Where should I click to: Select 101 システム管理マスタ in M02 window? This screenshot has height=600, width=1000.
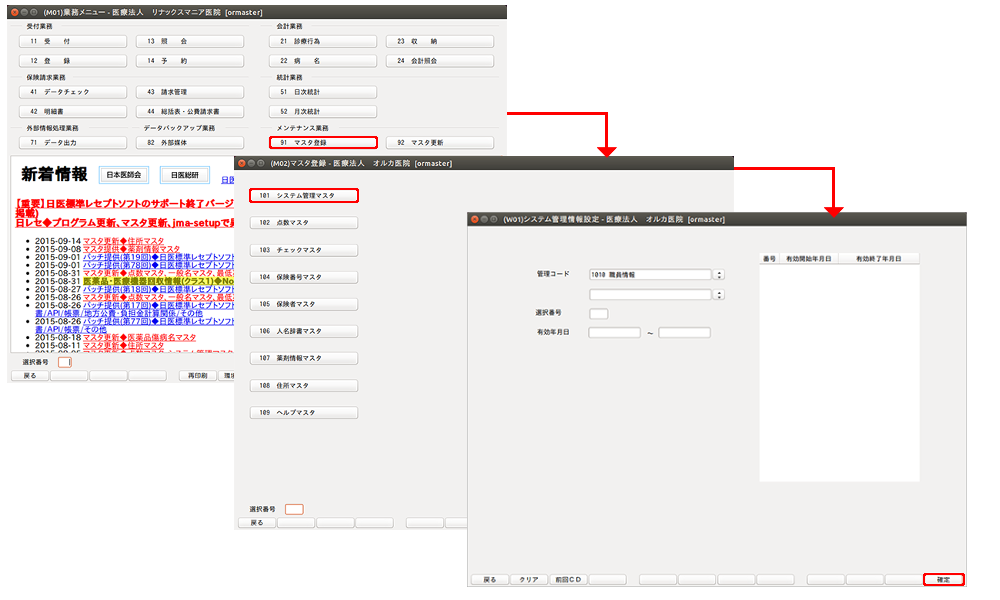point(304,196)
